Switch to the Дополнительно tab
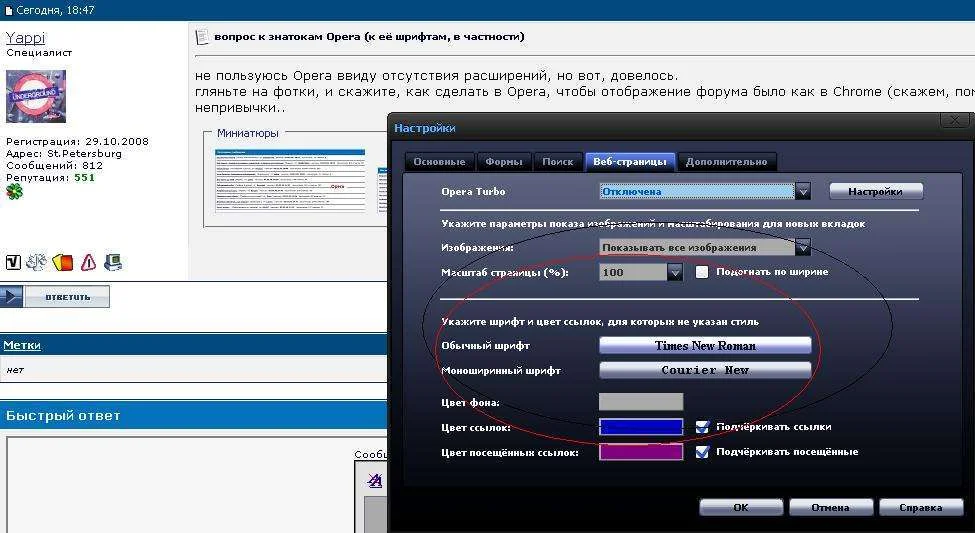The image size is (975, 533). (726, 162)
